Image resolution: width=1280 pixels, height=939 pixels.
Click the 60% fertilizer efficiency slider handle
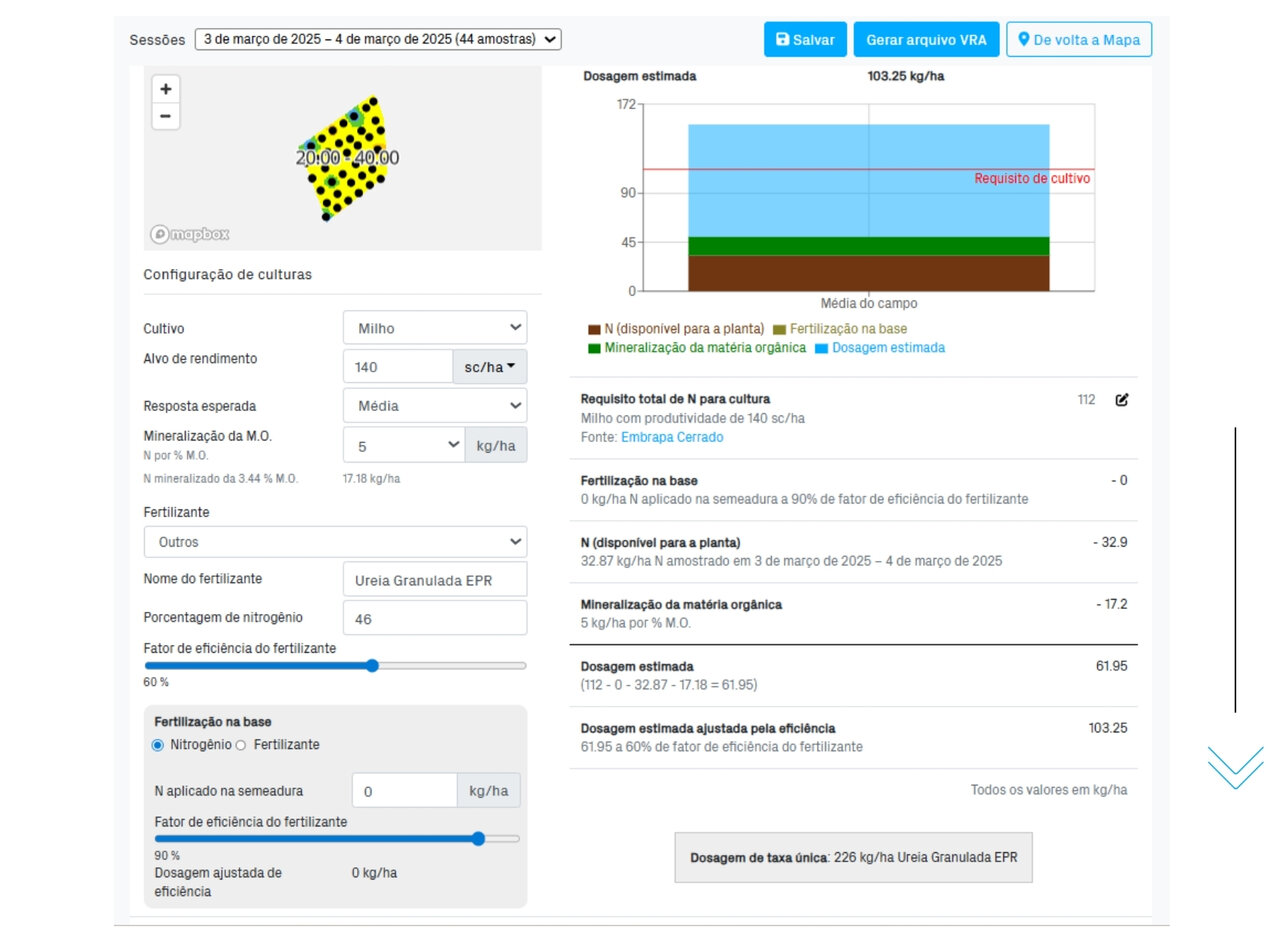click(372, 666)
